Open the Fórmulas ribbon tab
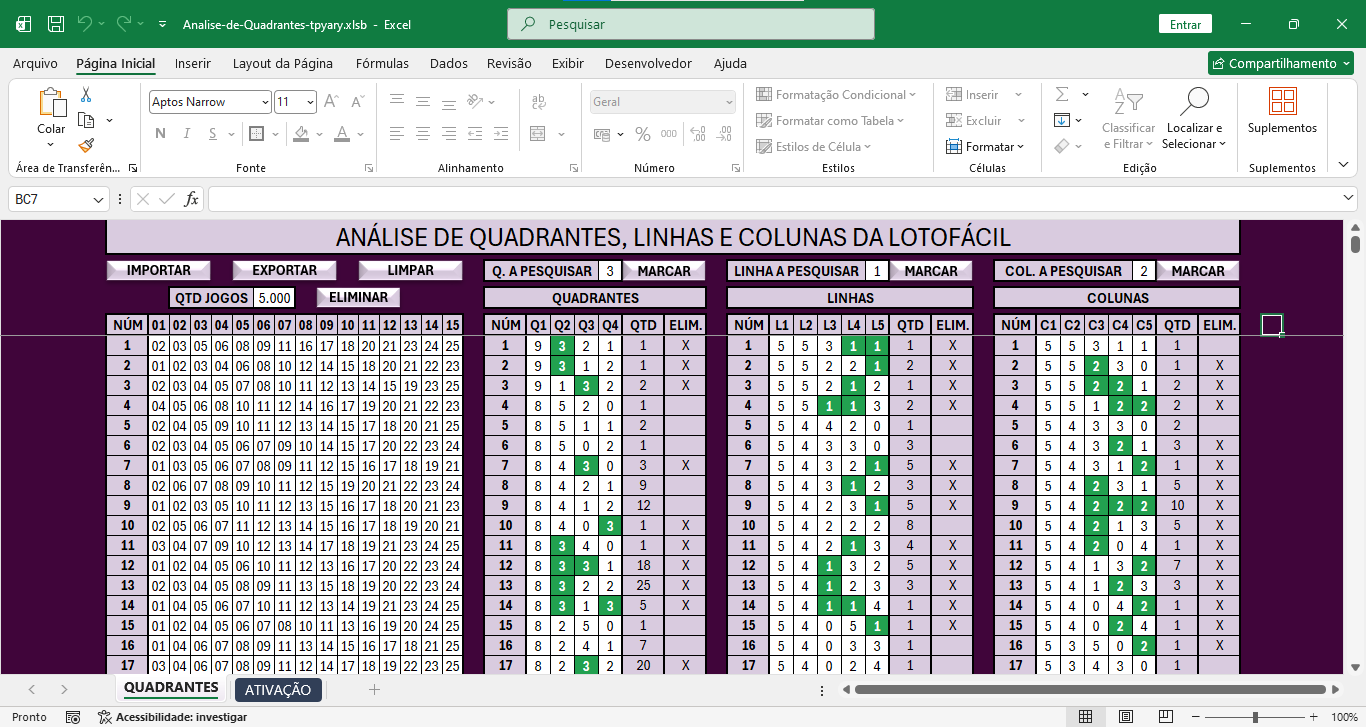The image size is (1366, 727). pos(382,63)
